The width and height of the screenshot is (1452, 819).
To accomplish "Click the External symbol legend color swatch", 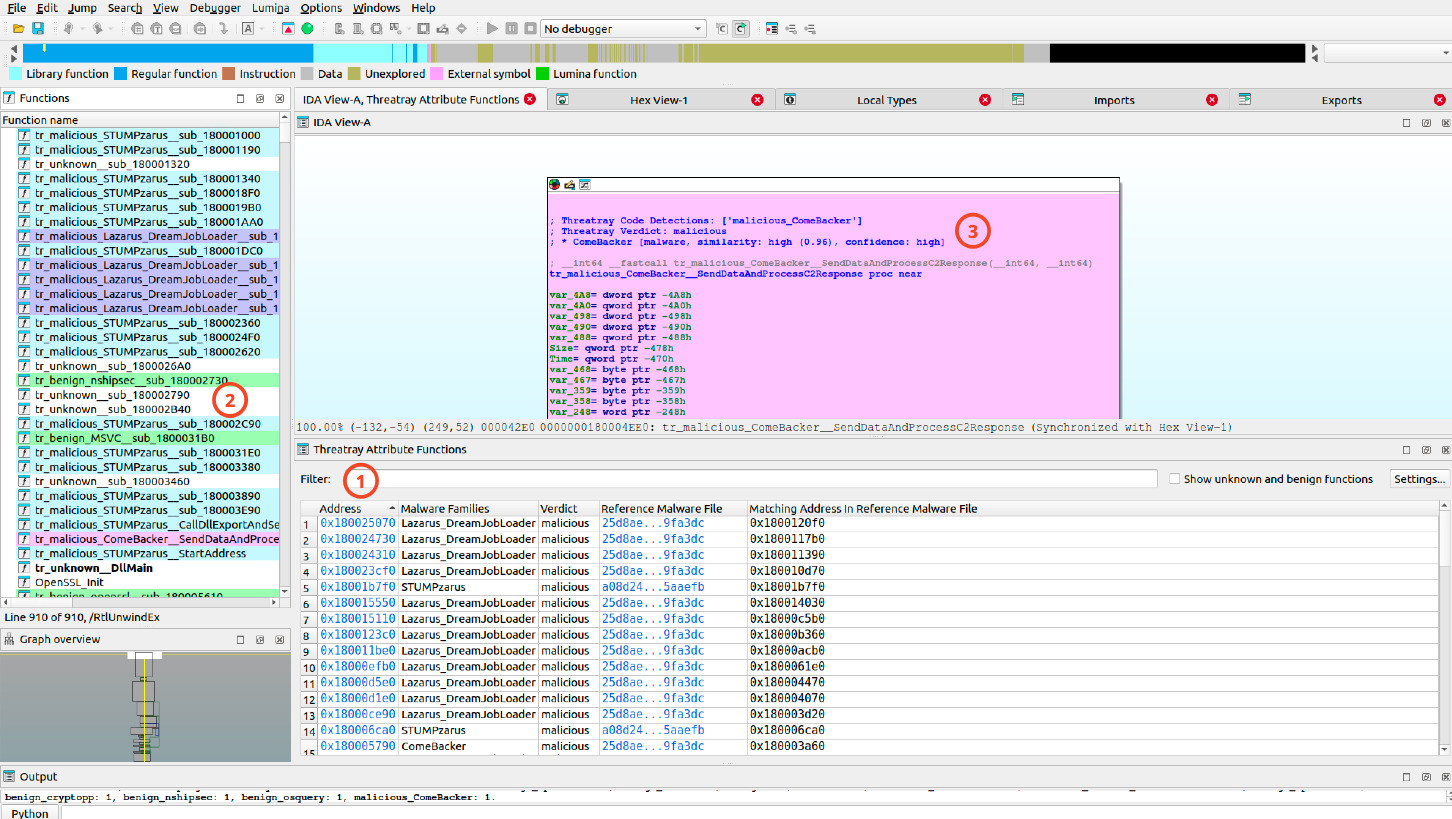I will pos(435,74).
